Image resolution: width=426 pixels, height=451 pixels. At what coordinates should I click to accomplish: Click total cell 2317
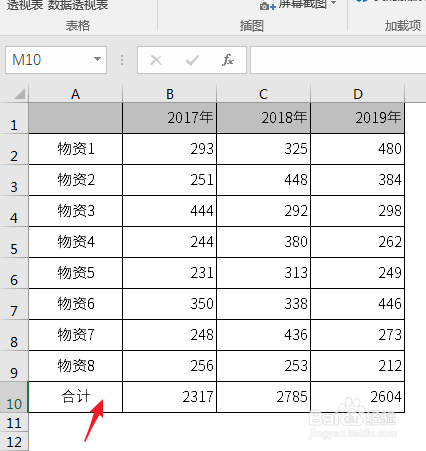[170, 397]
